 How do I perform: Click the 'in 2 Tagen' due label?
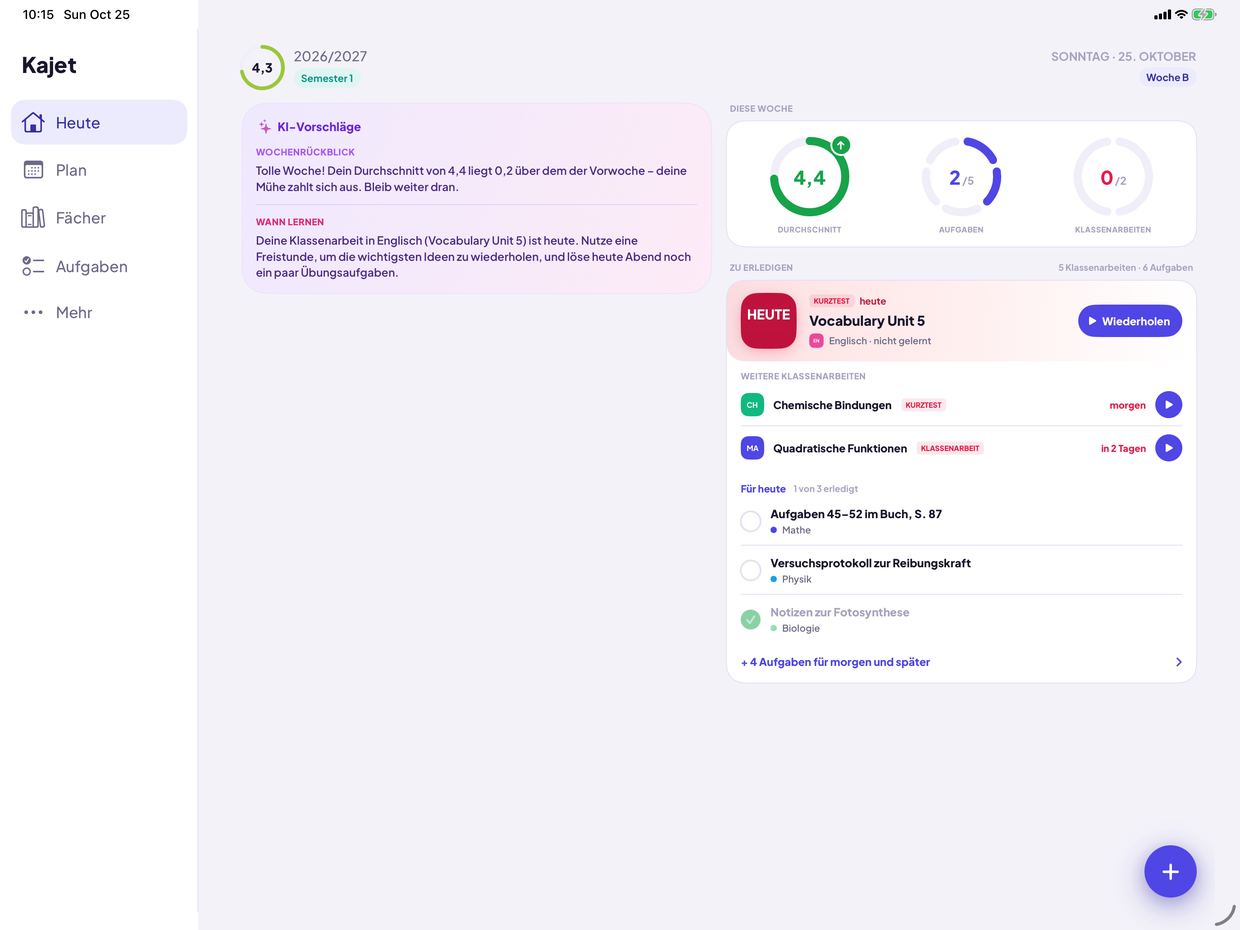1123,448
